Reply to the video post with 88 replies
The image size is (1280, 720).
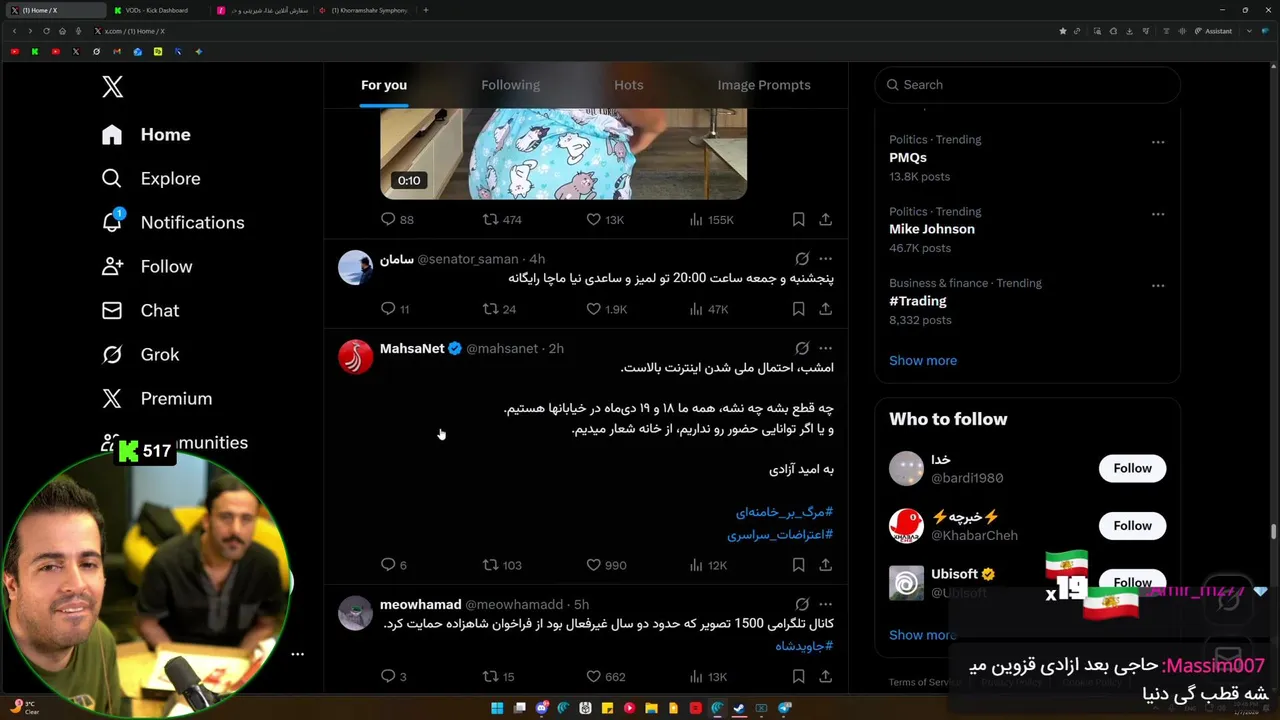pyautogui.click(x=397, y=219)
